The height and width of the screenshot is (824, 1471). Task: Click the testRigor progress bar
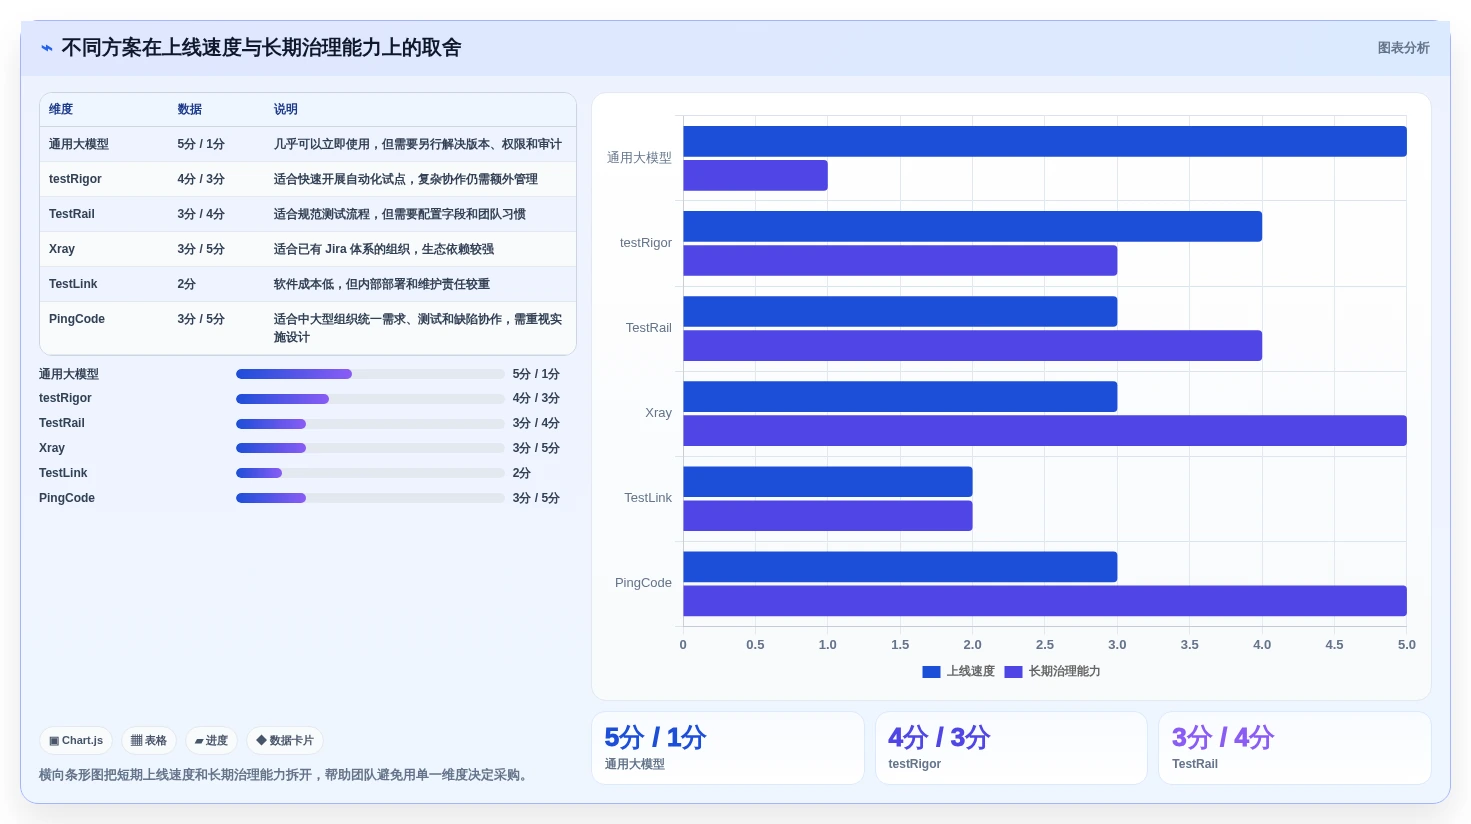coord(370,399)
